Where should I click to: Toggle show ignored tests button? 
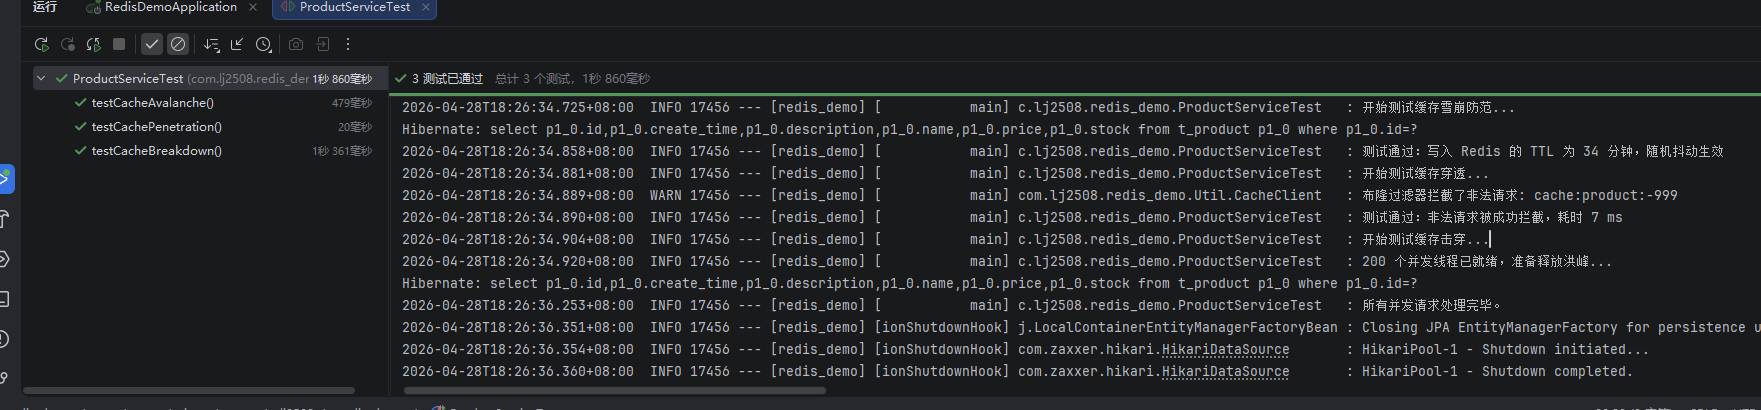pos(178,44)
